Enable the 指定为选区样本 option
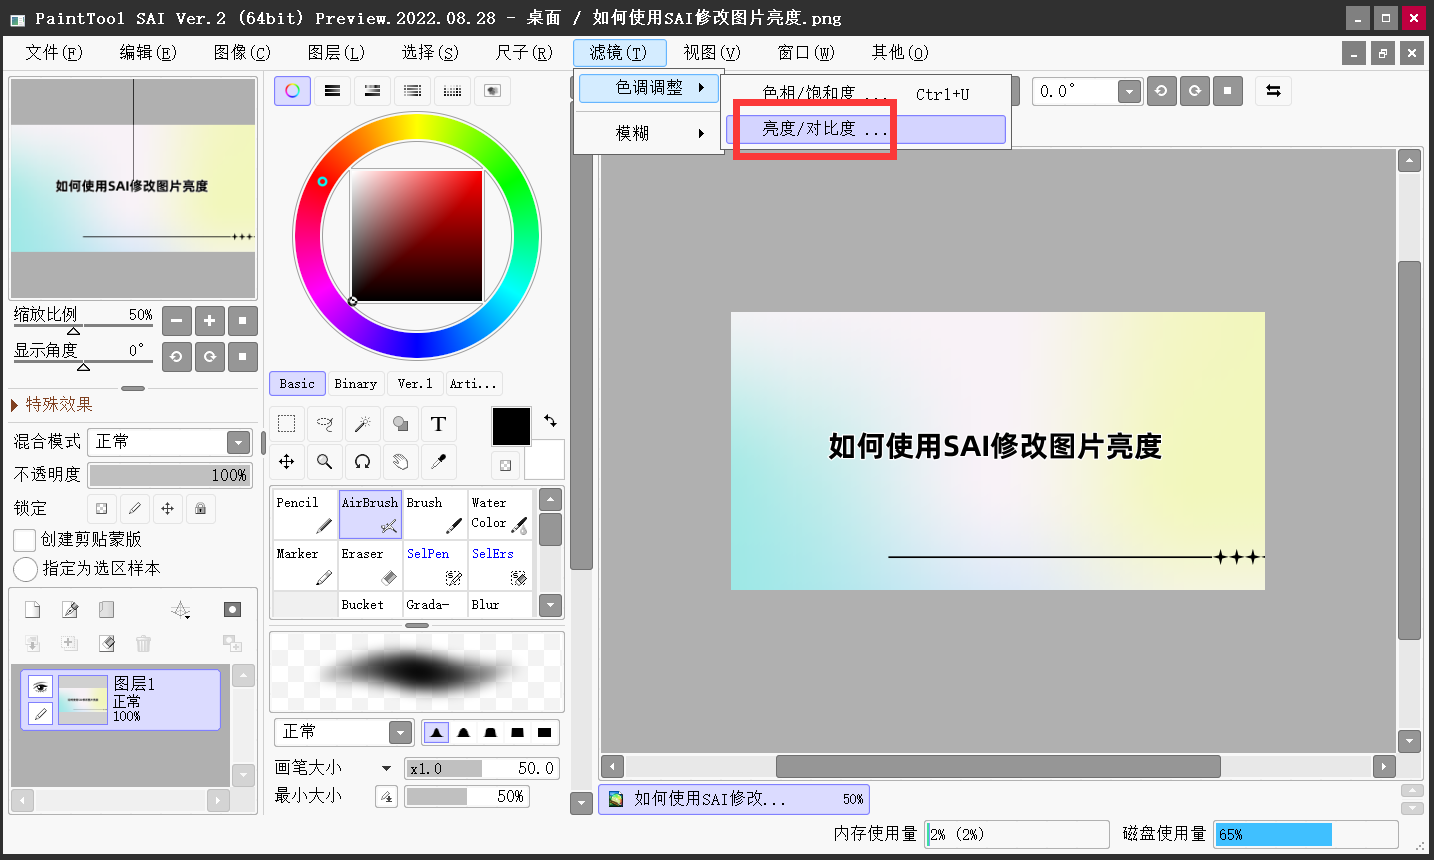This screenshot has width=1434, height=860. pos(26,569)
